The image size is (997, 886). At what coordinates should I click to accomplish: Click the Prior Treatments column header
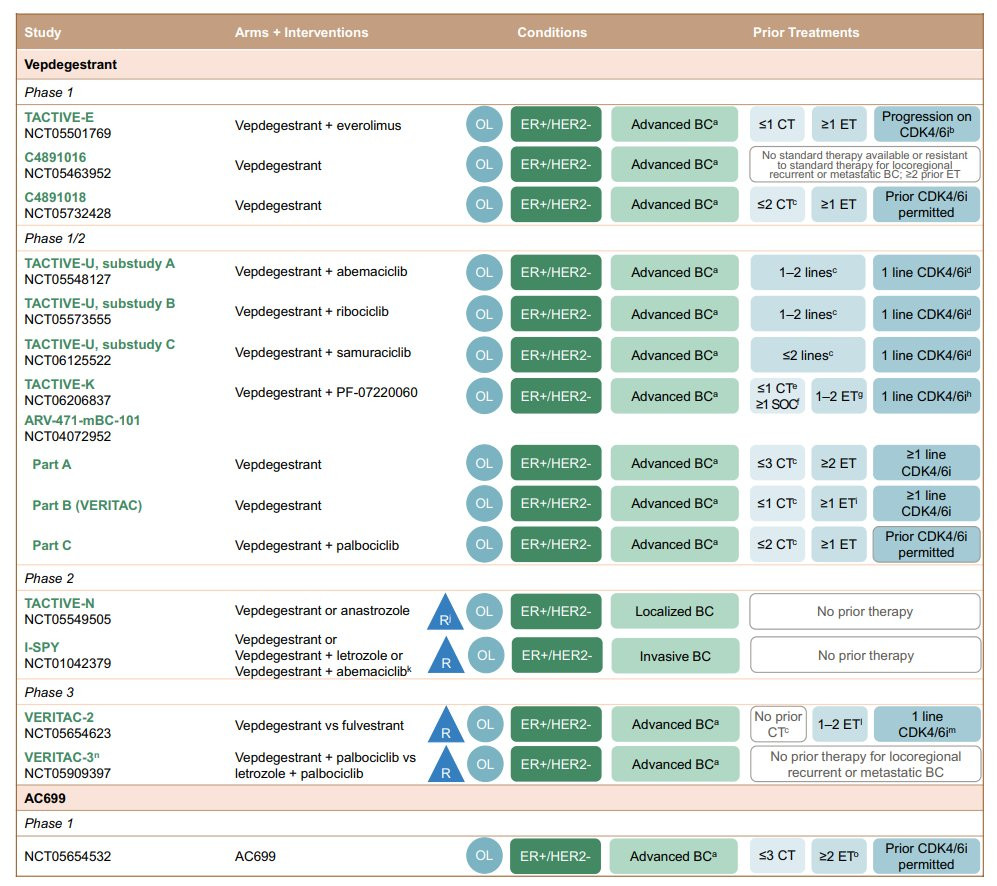coord(806,32)
